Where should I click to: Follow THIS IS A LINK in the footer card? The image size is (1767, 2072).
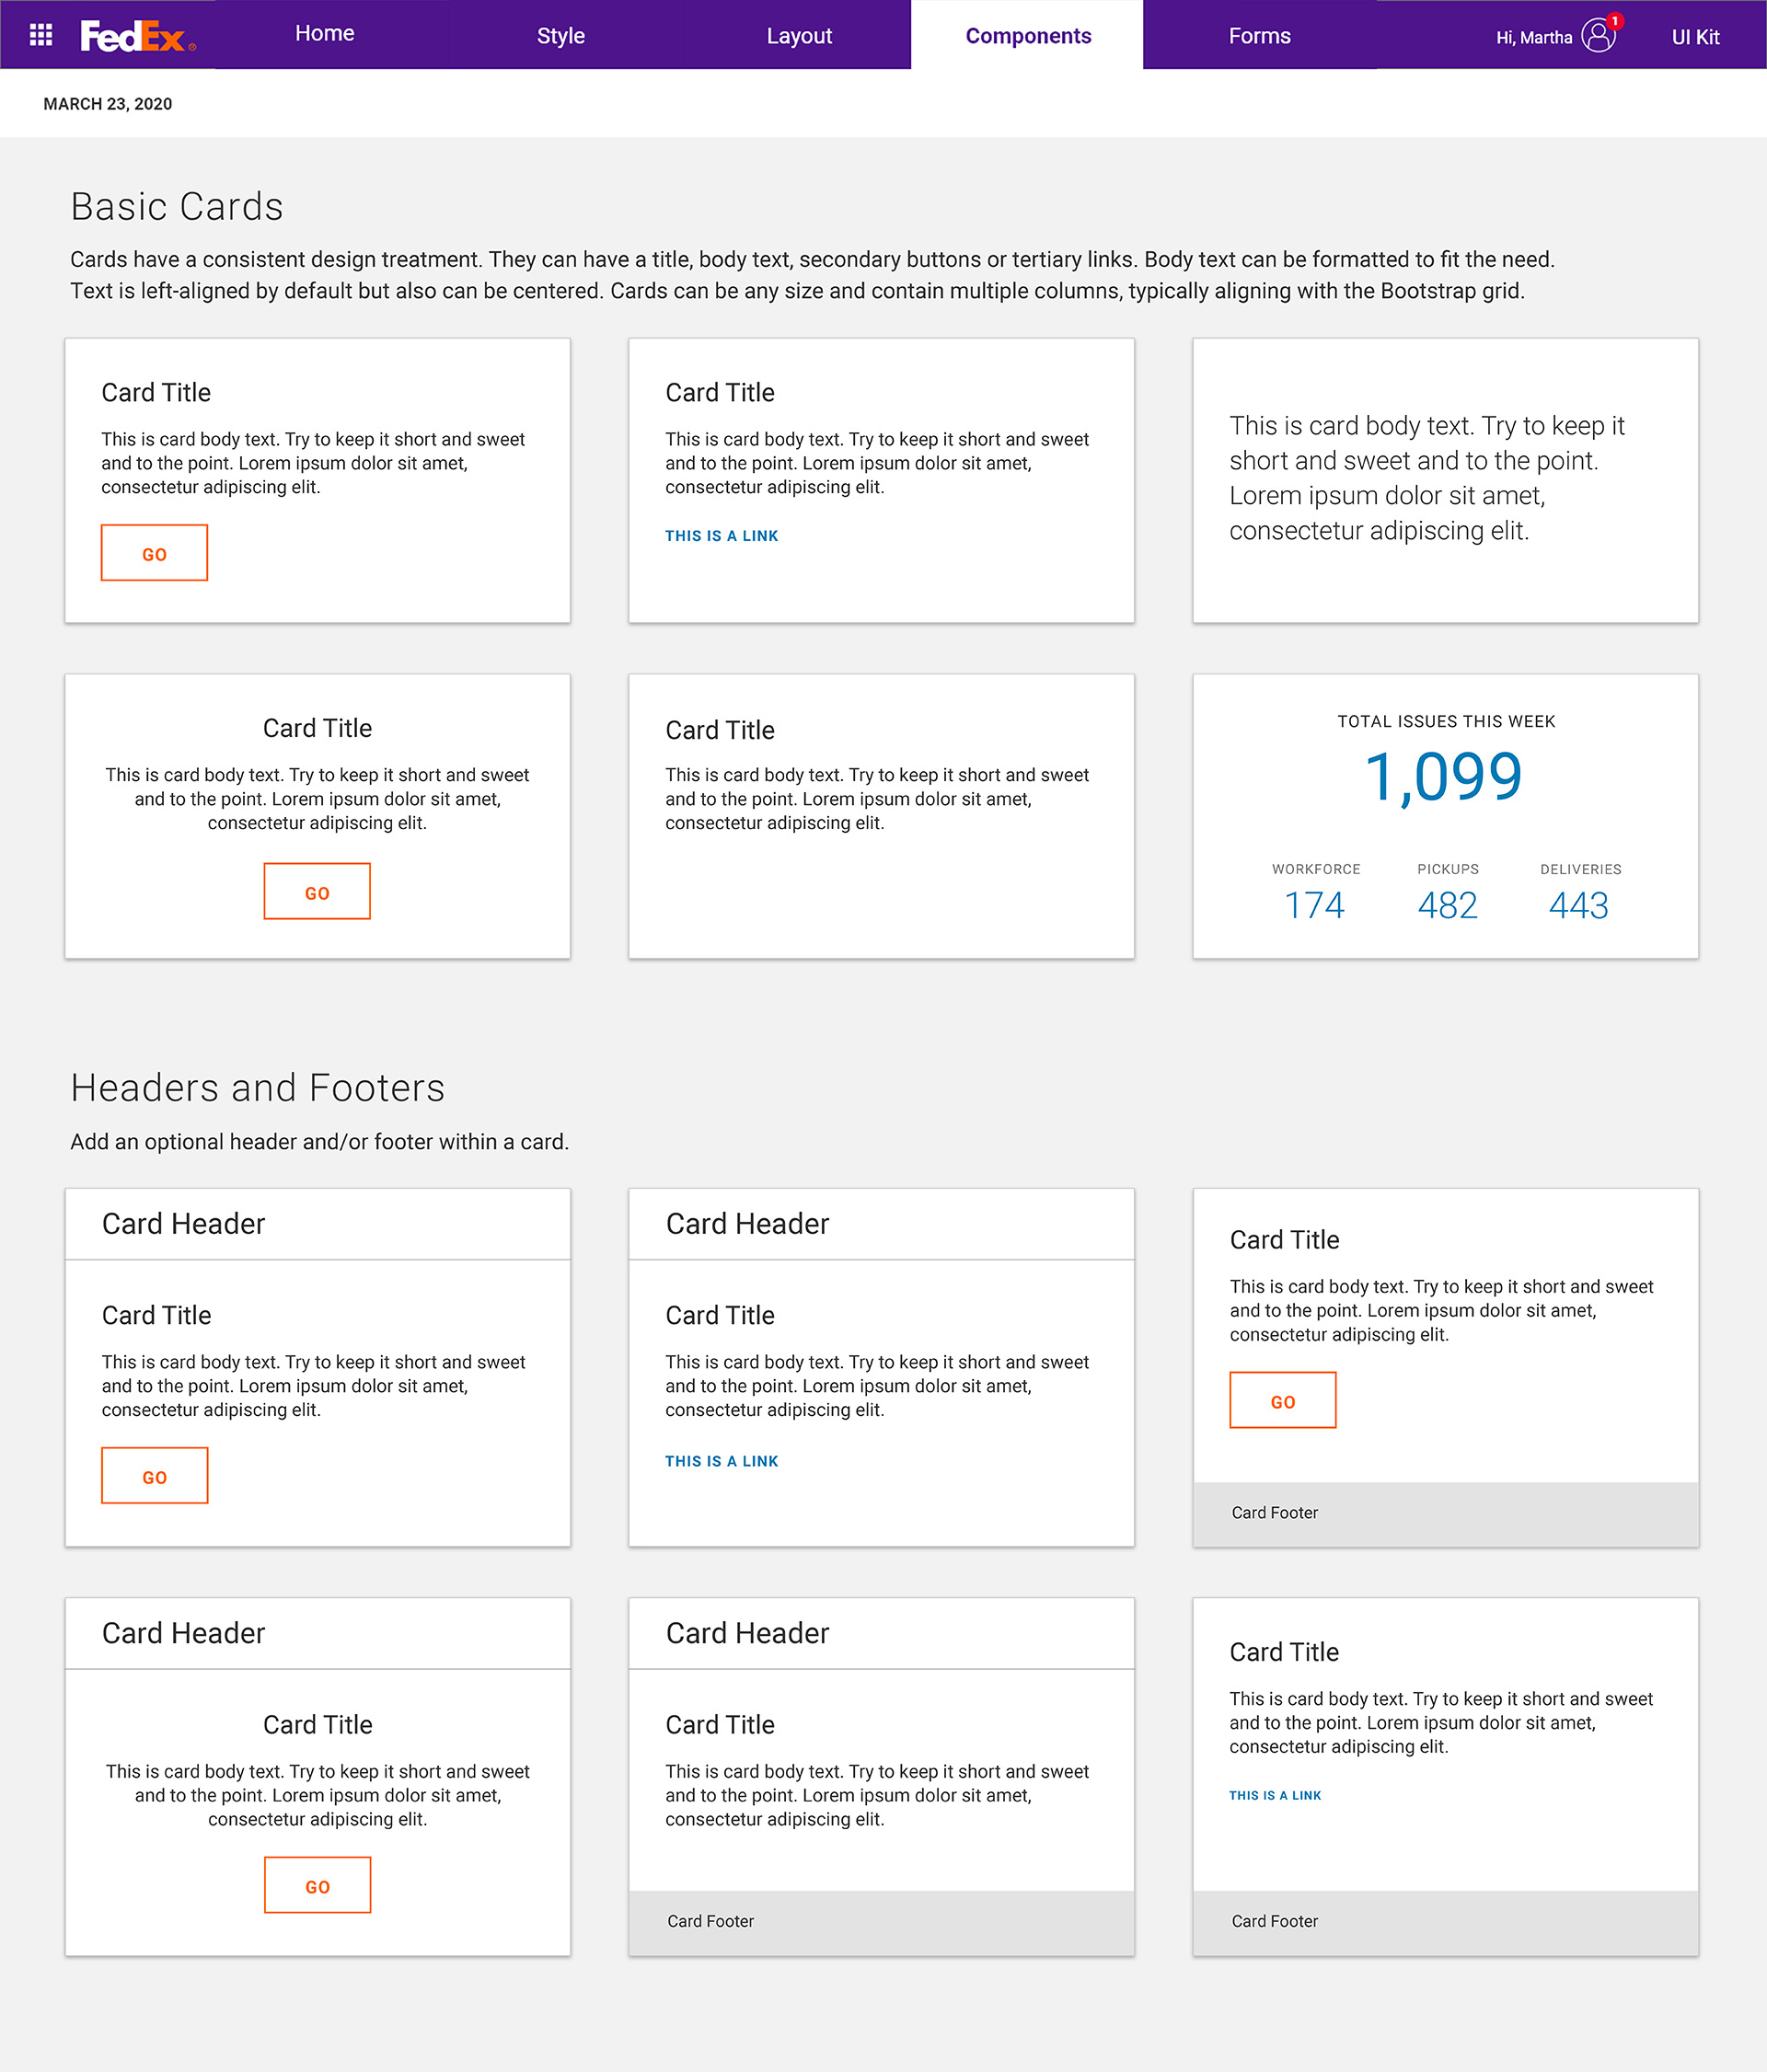[x=1275, y=1796]
